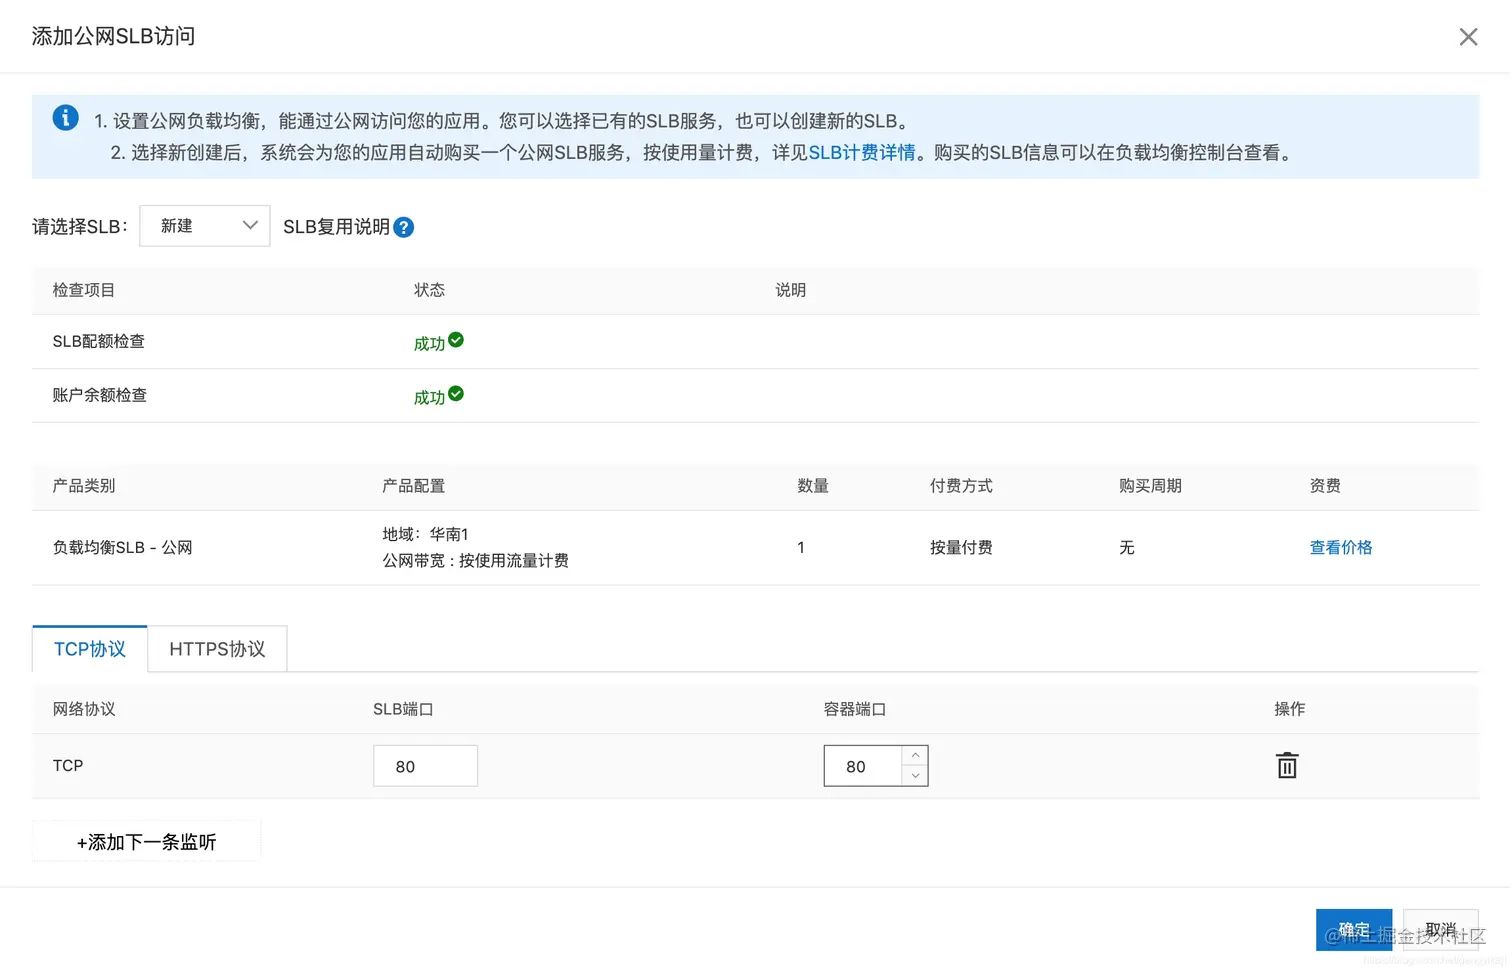Close the 添加公网SLB访问 dialog
Viewport: 1512px width, 972px height.
tap(1468, 36)
